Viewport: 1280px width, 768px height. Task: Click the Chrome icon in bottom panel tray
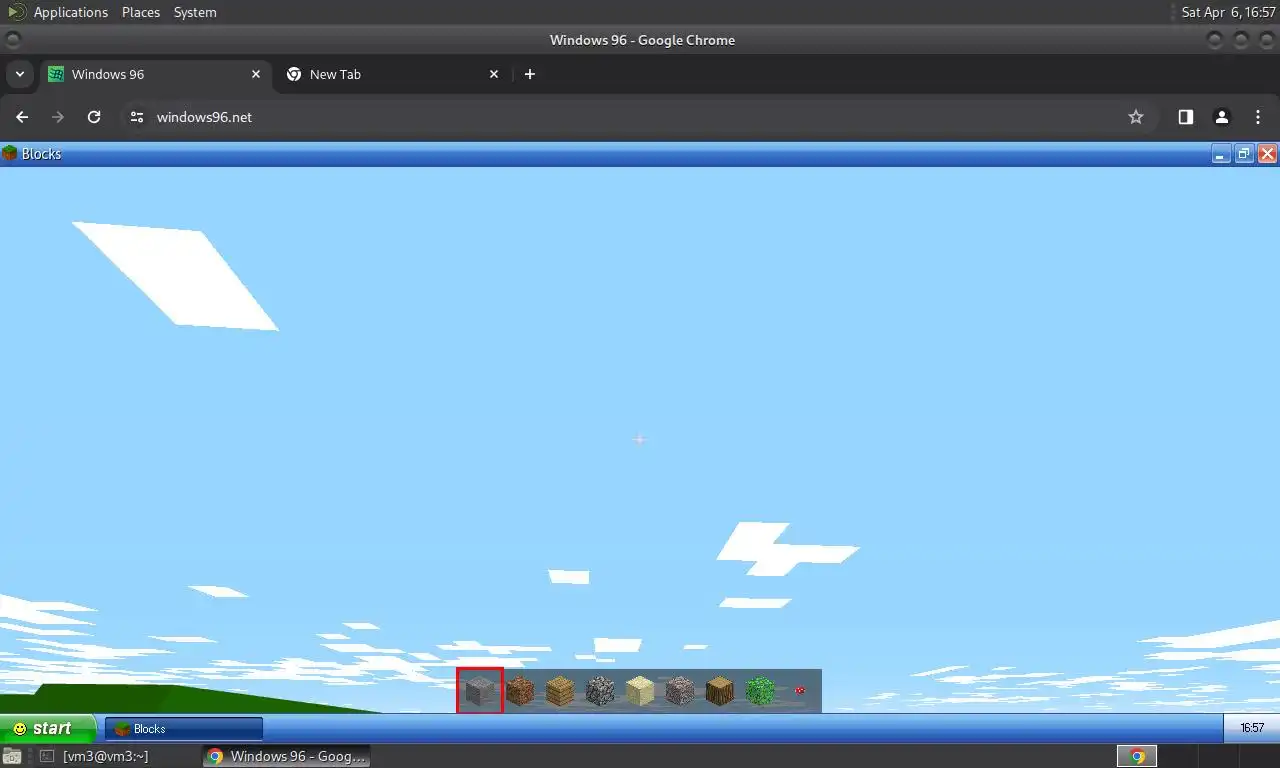click(x=1137, y=756)
